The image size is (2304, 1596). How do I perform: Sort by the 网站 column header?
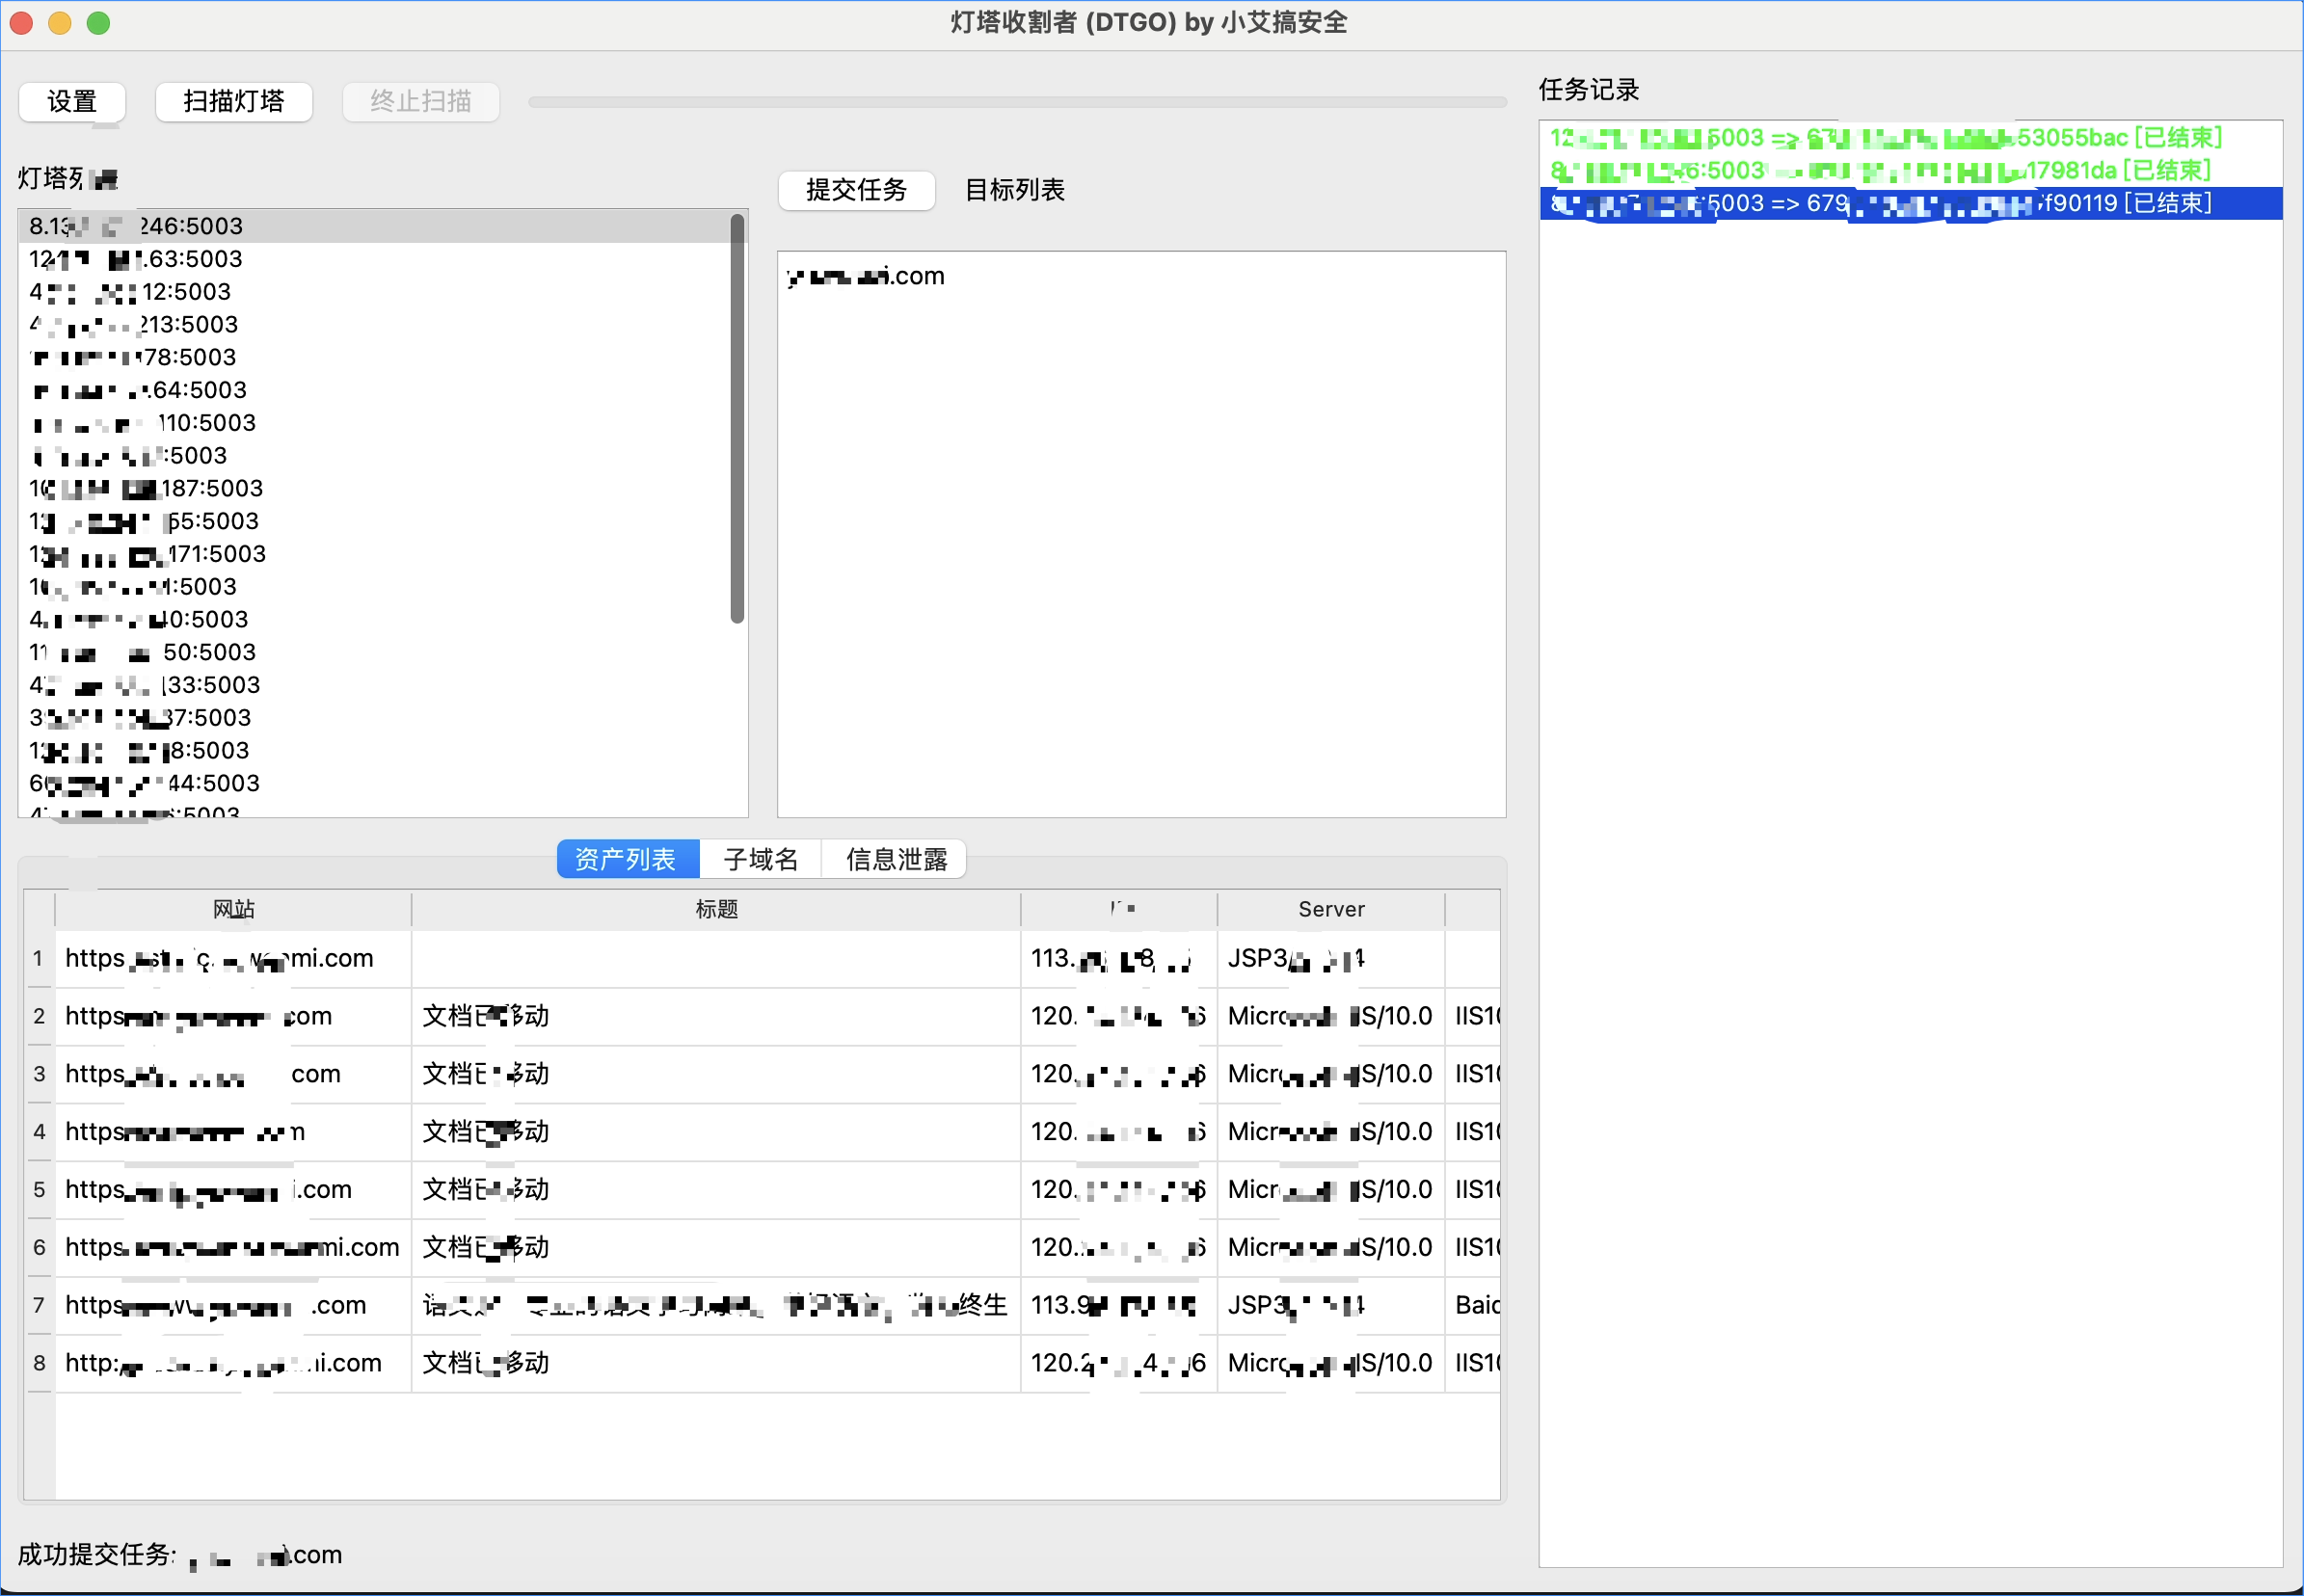[x=233, y=909]
